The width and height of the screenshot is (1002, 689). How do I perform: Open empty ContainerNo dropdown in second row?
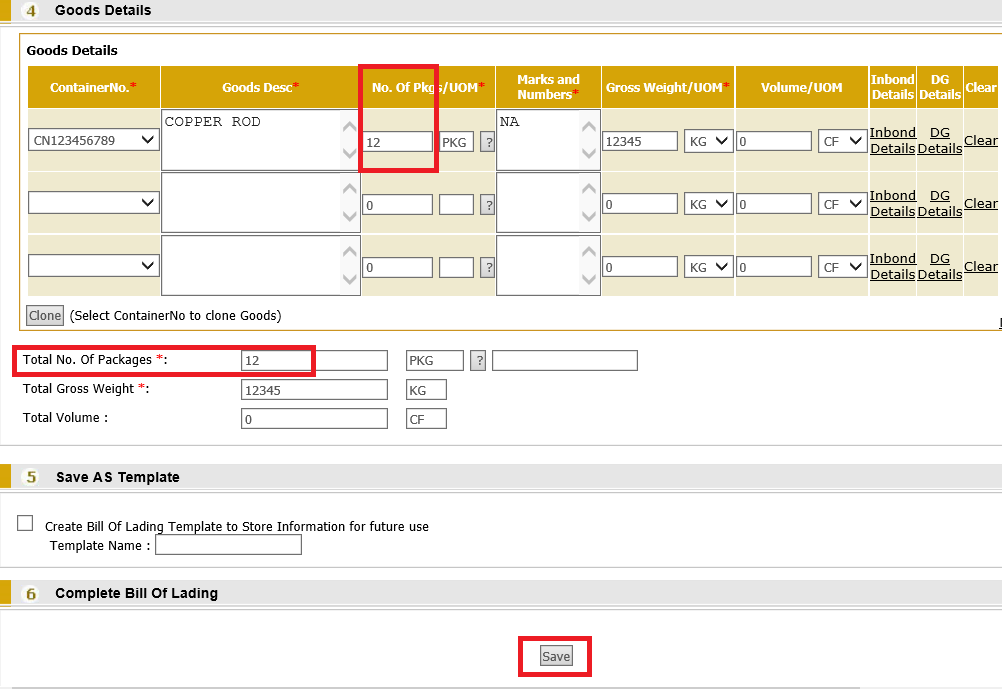tap(93, 203)
